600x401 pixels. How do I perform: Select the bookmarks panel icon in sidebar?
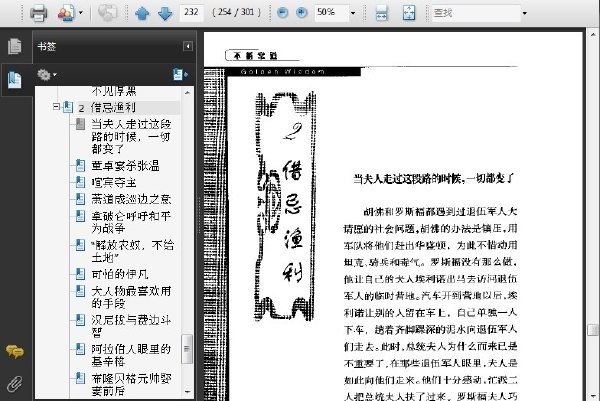click(x=15, y=80)
